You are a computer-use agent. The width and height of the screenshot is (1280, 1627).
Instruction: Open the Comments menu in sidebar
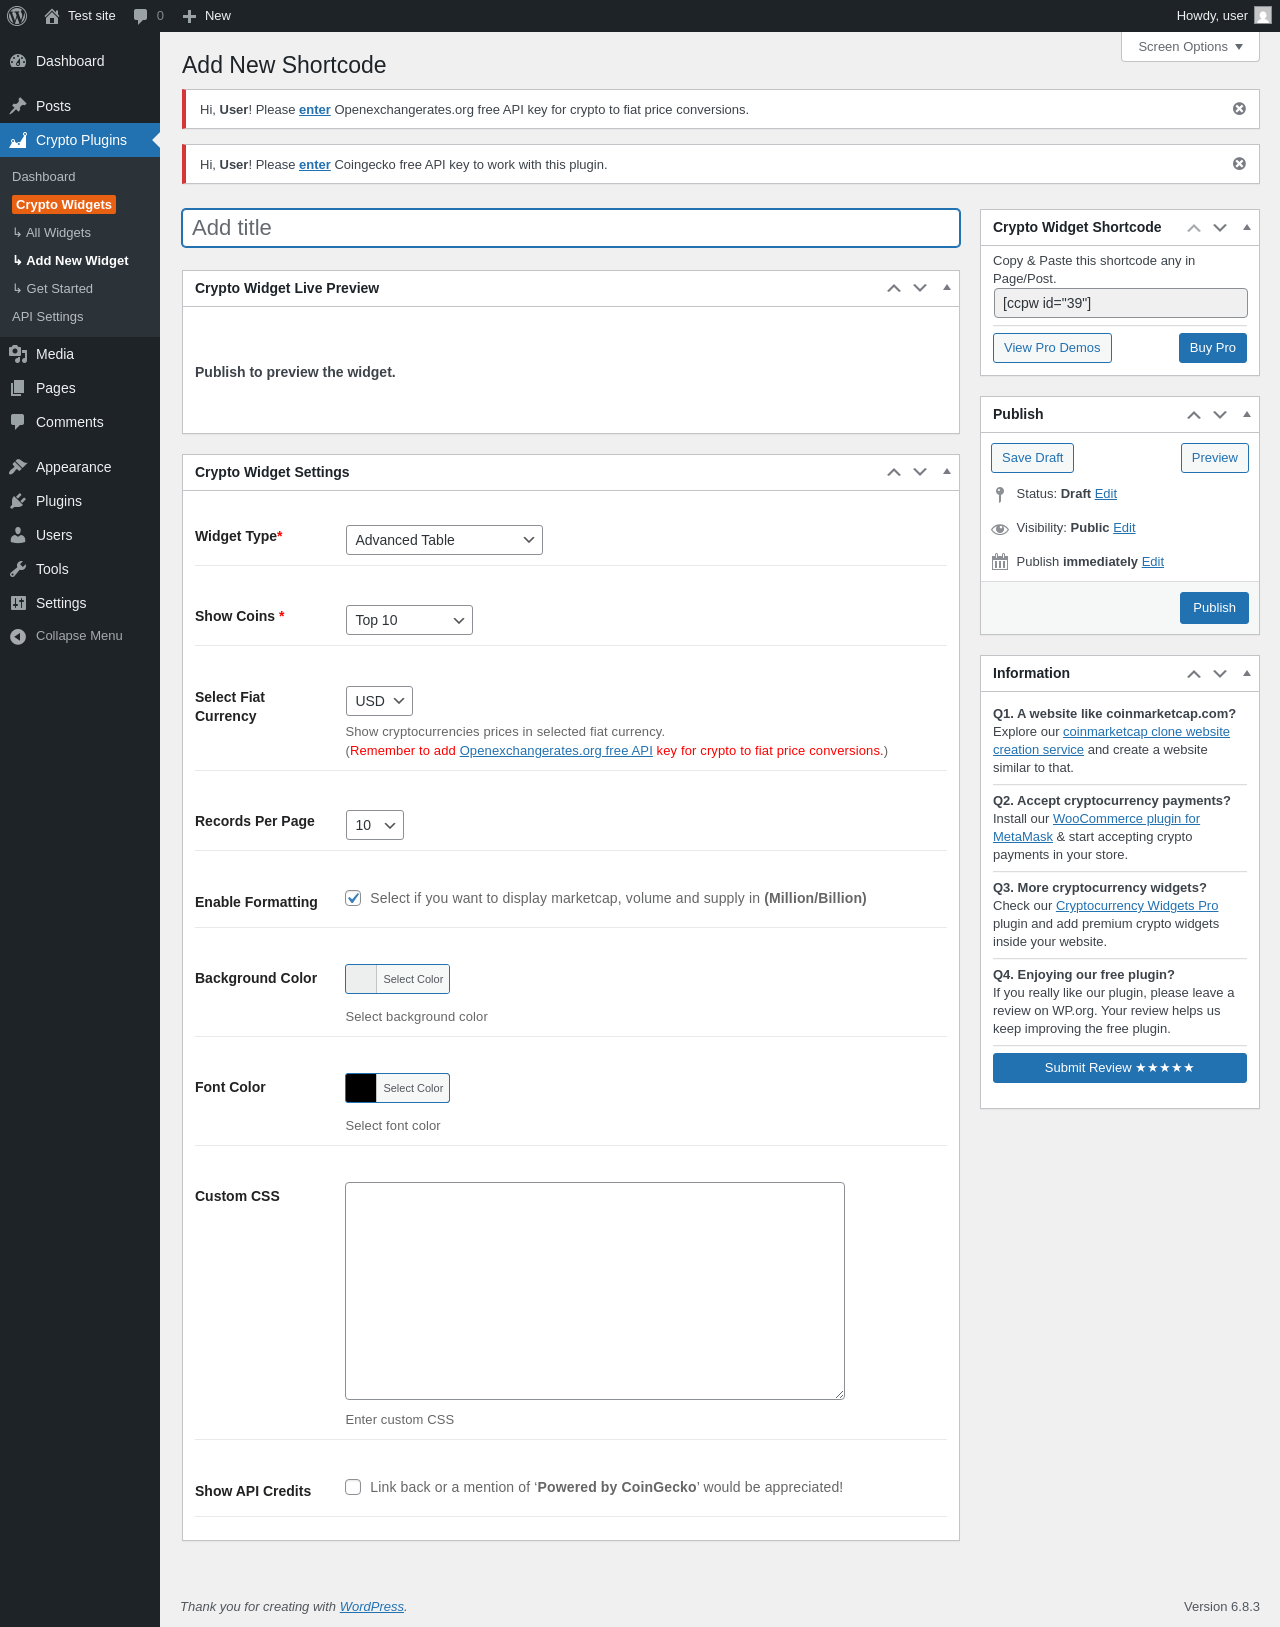pos(80,422)
